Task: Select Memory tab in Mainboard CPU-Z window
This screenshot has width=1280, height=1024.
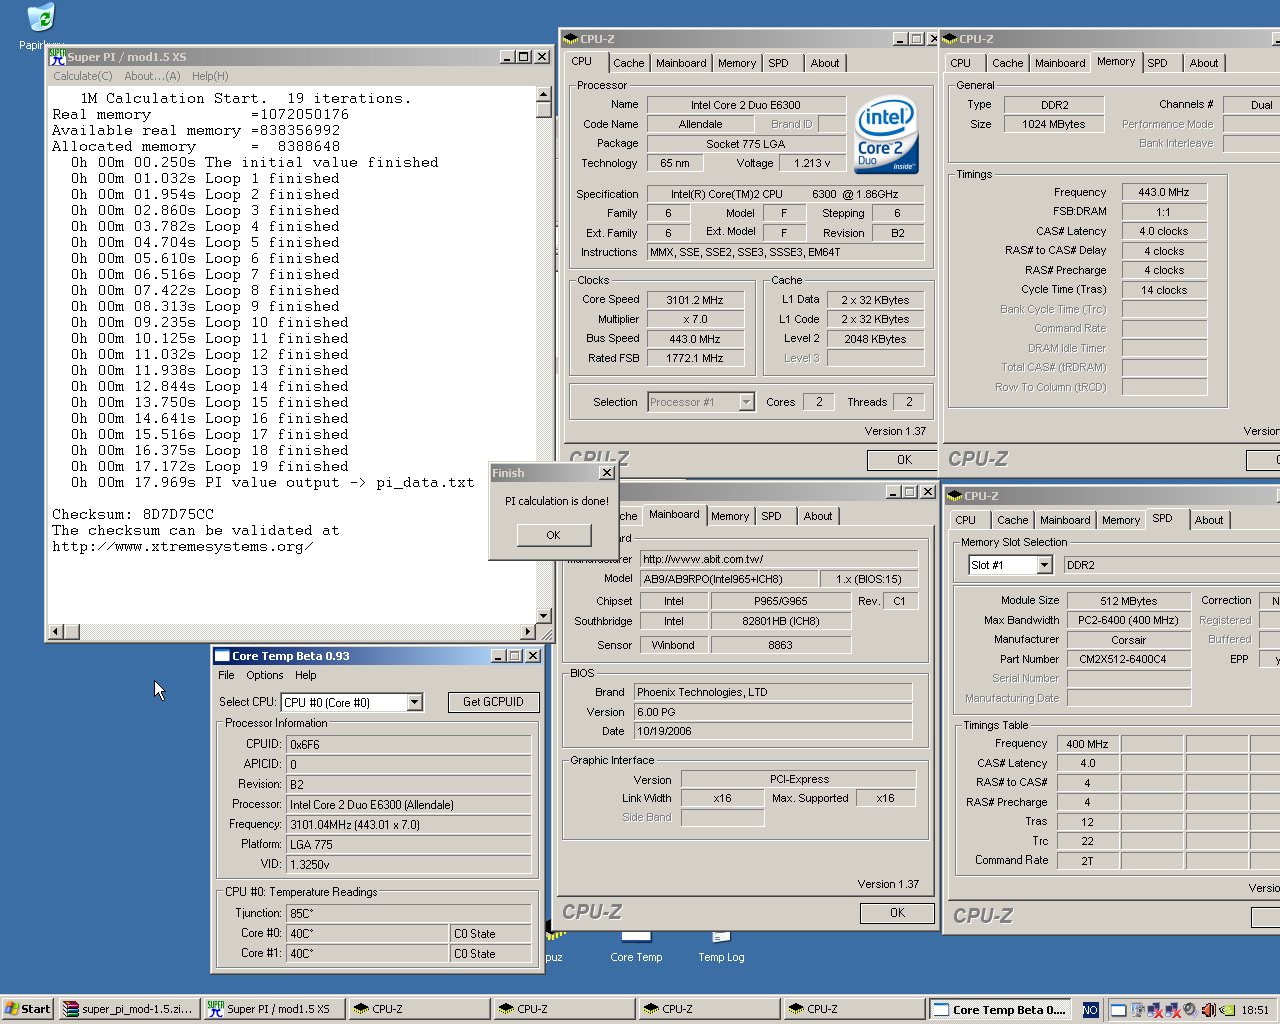Action: 730,516
